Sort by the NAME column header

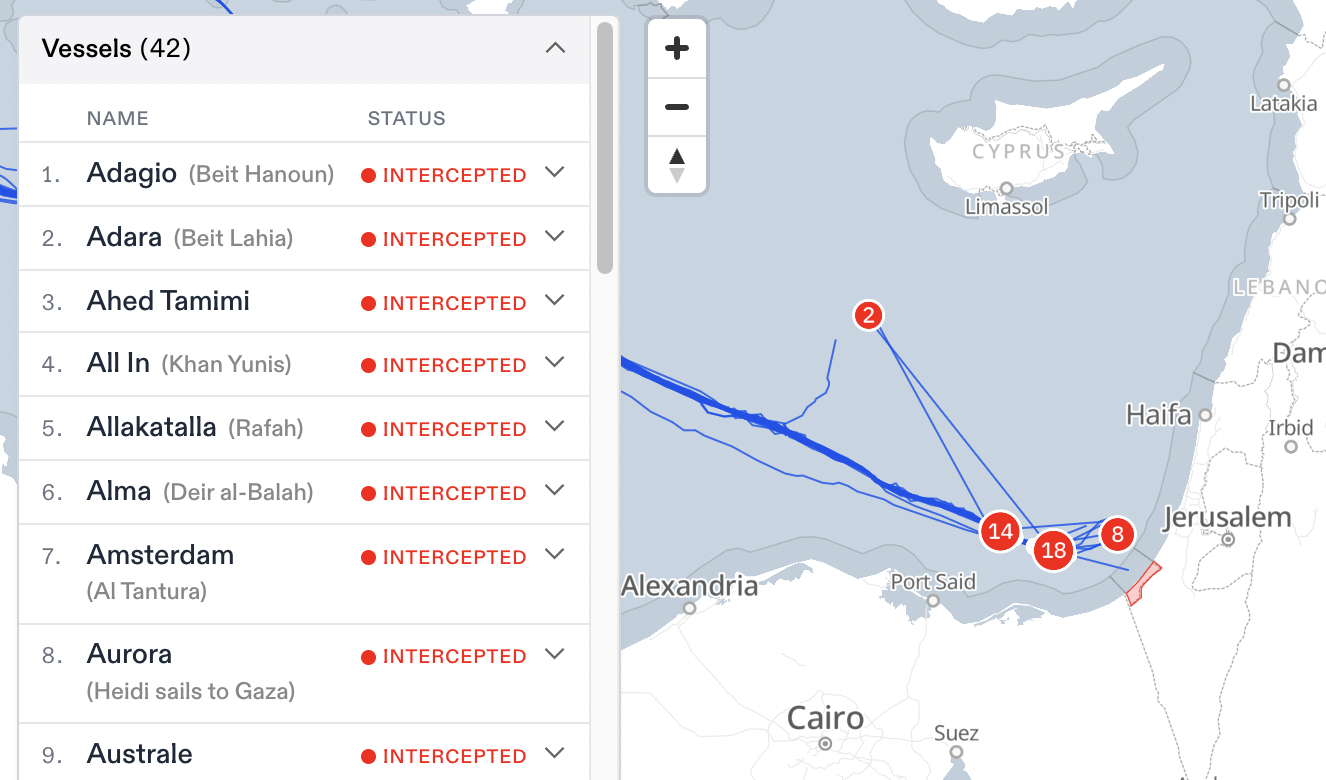[x=117, y=118]
